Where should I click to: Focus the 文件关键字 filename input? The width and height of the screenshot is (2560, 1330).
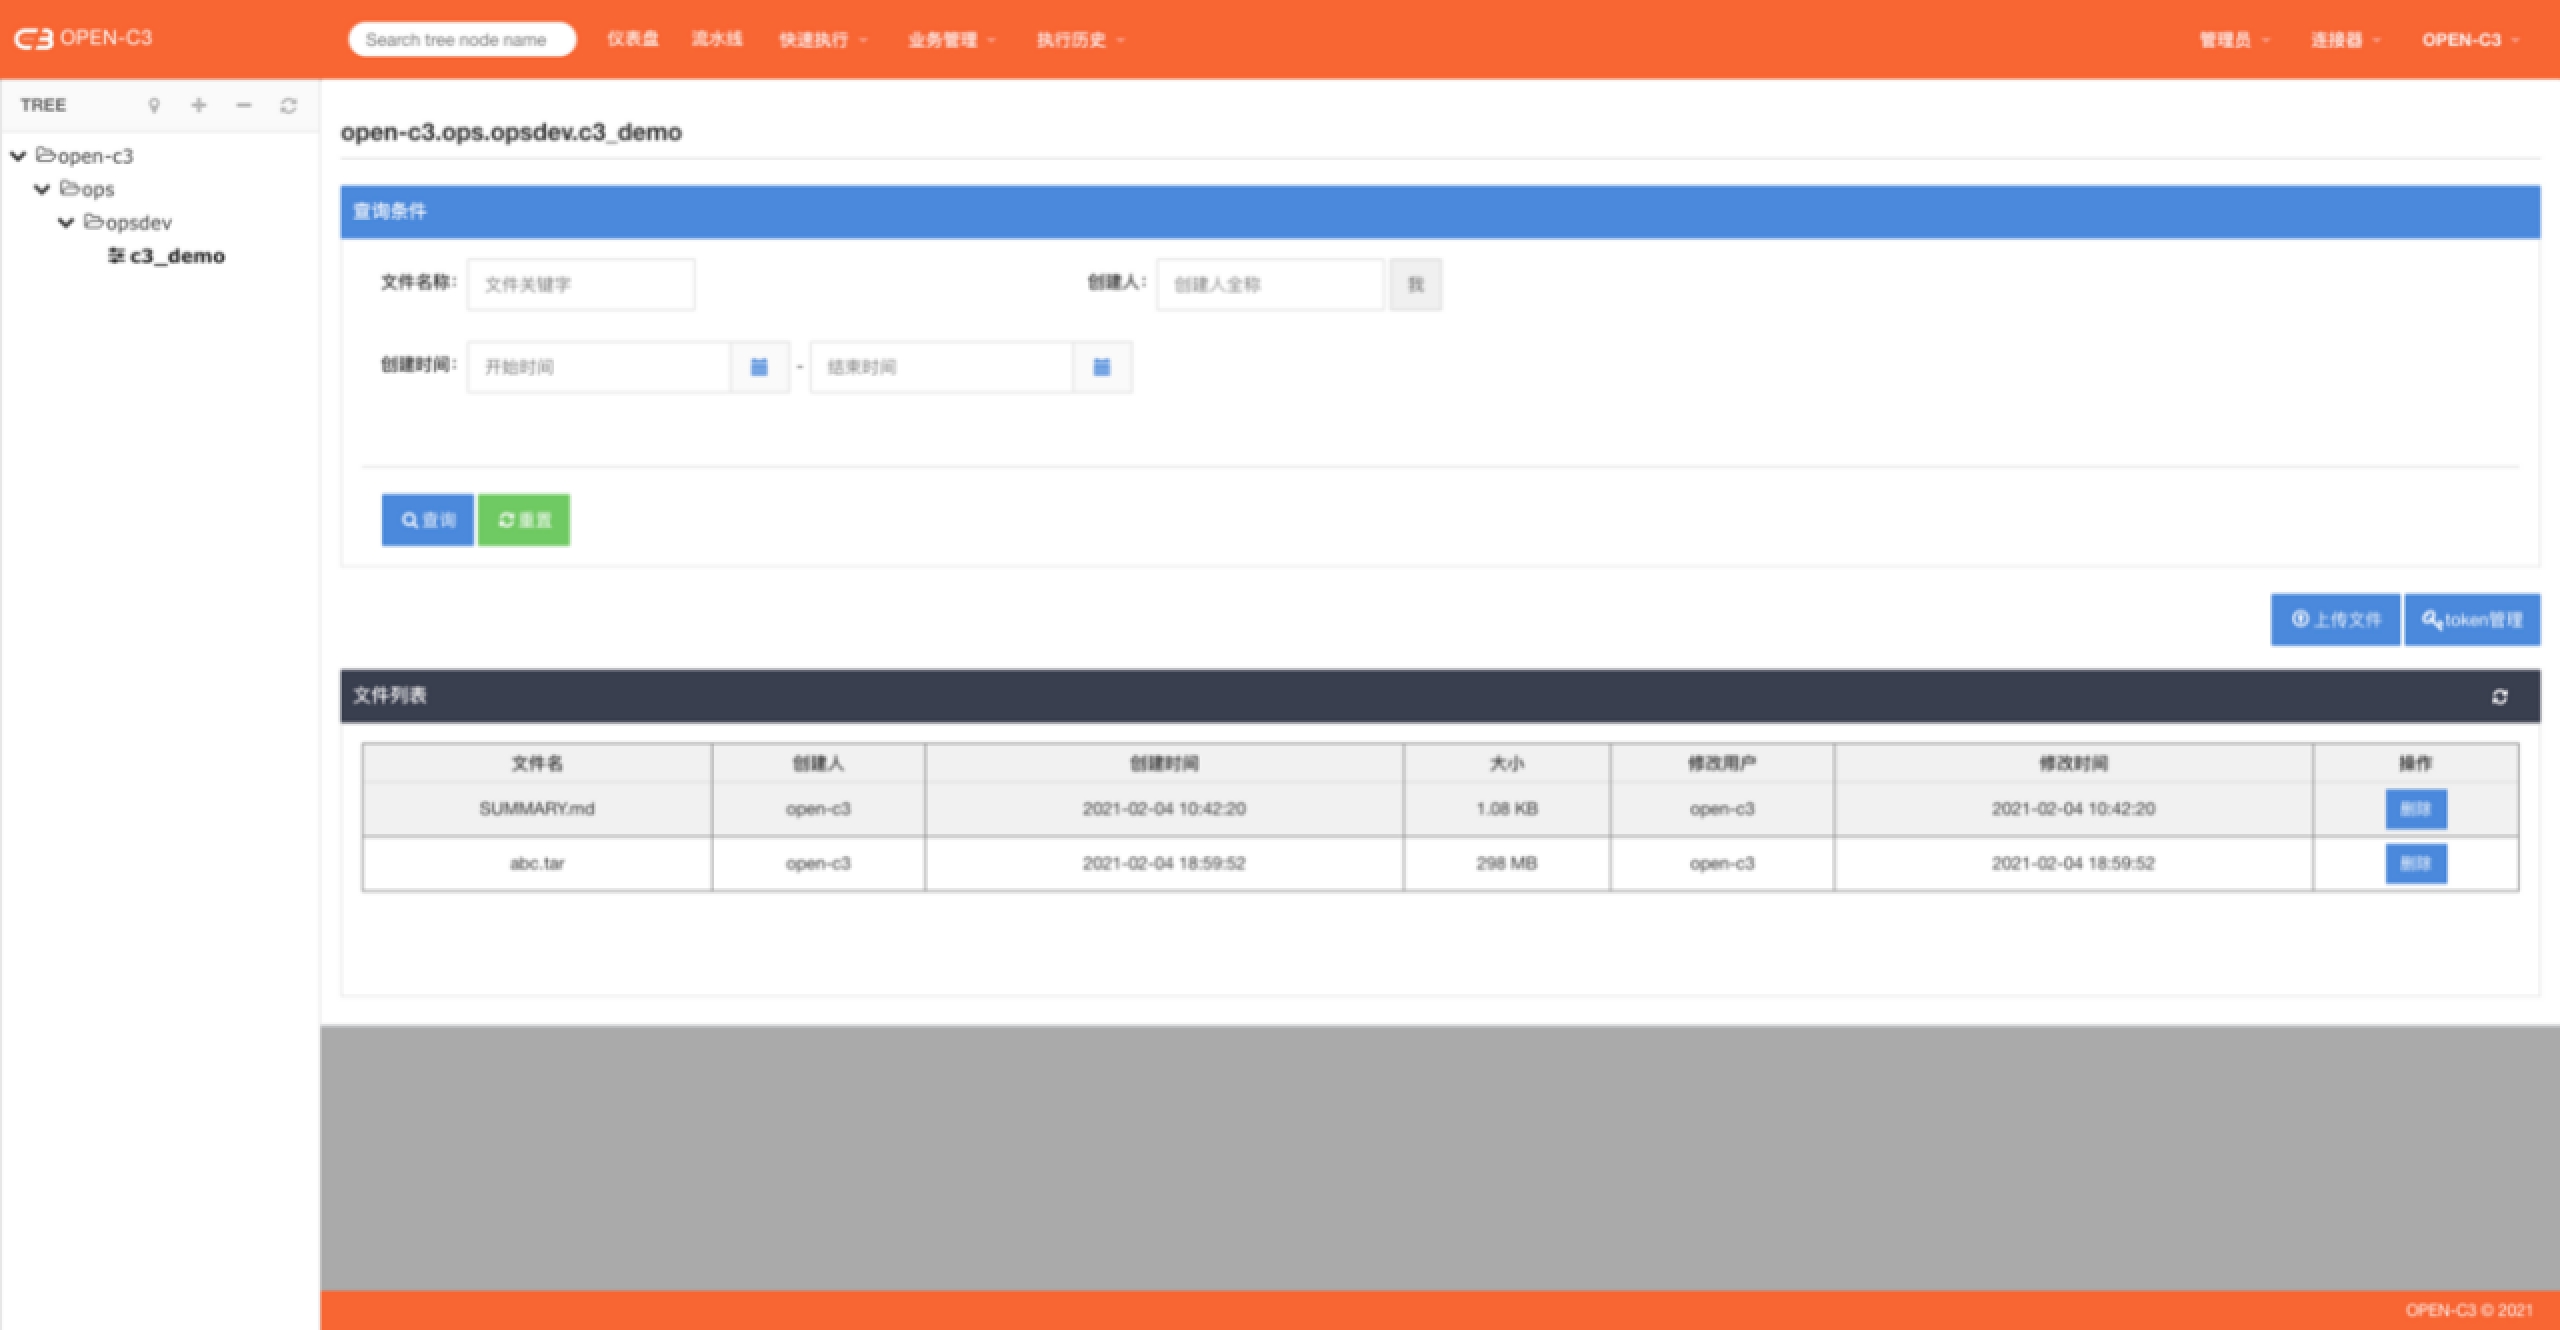(580, 284)
